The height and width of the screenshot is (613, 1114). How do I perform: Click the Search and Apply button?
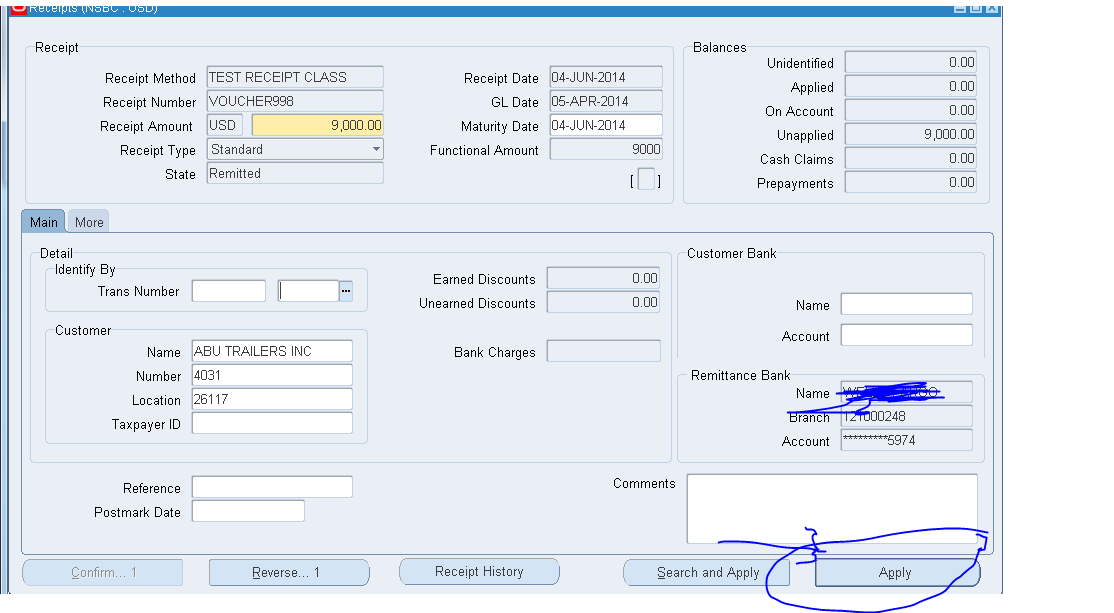[707, 573]
